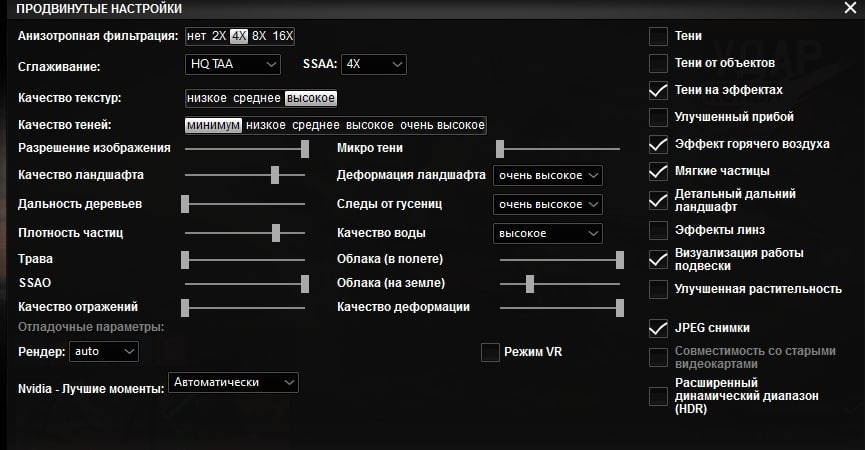This screenshot has height=450, width=865.
Task: Enable the Тени от объектов checkbox
Action: pyautogui.click(x=658, y=63)
